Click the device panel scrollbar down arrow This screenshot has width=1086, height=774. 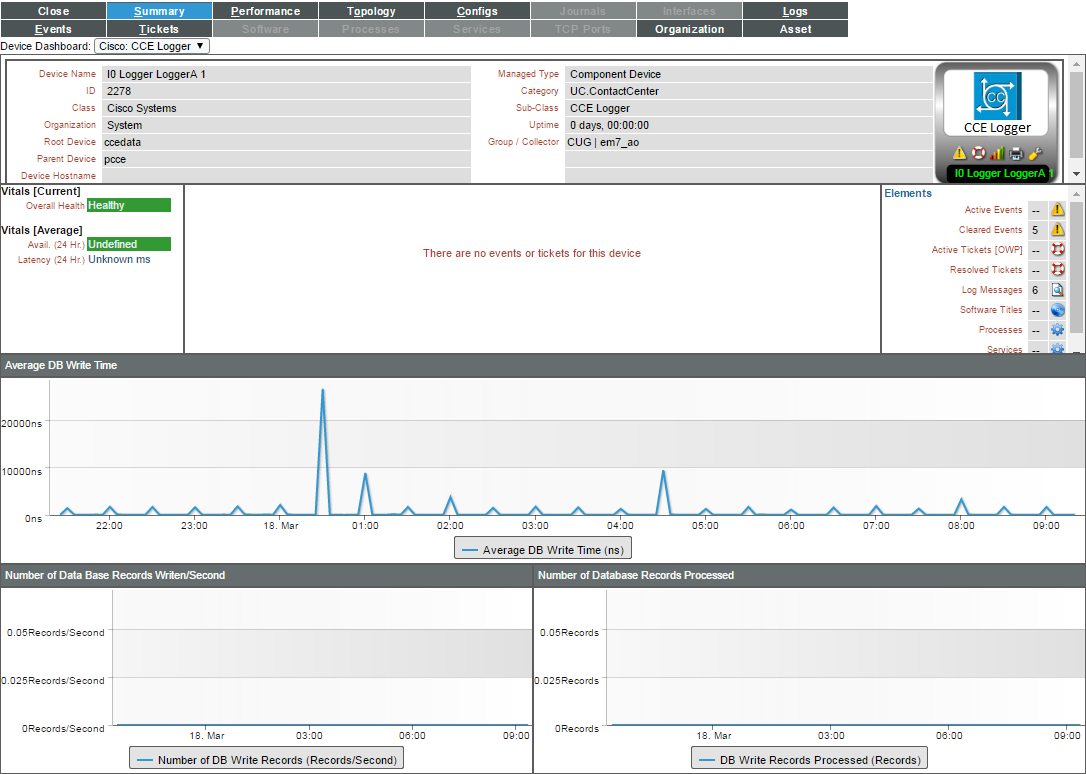tap(1076, 174)
